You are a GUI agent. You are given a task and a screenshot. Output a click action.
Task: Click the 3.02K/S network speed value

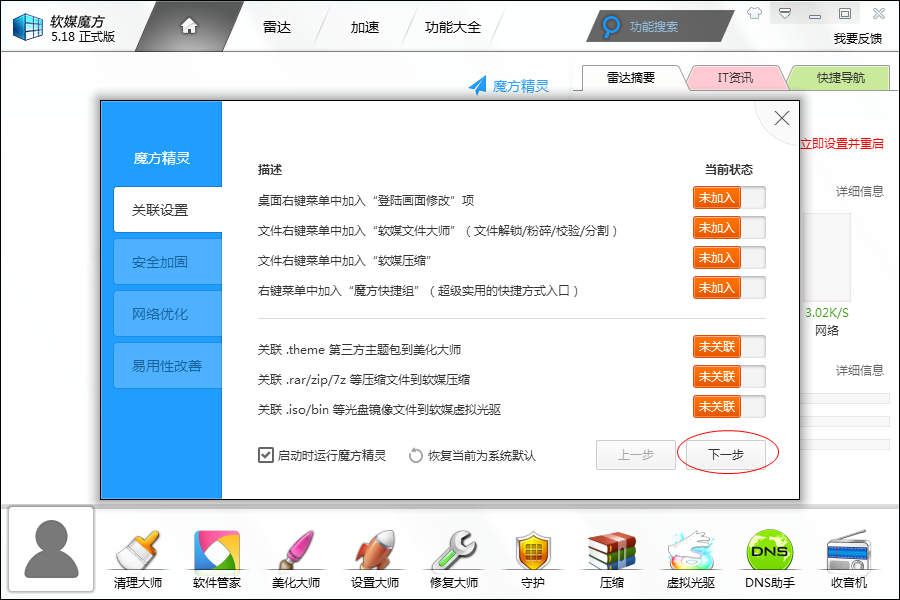827,312
